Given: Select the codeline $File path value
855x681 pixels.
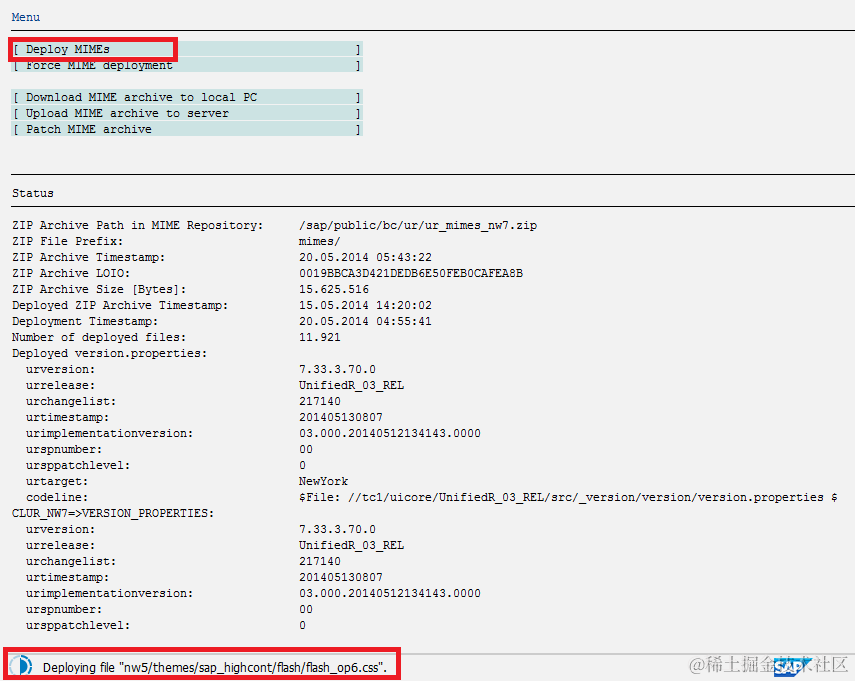Looking at the screenshot, I should (x=568, y=497).
